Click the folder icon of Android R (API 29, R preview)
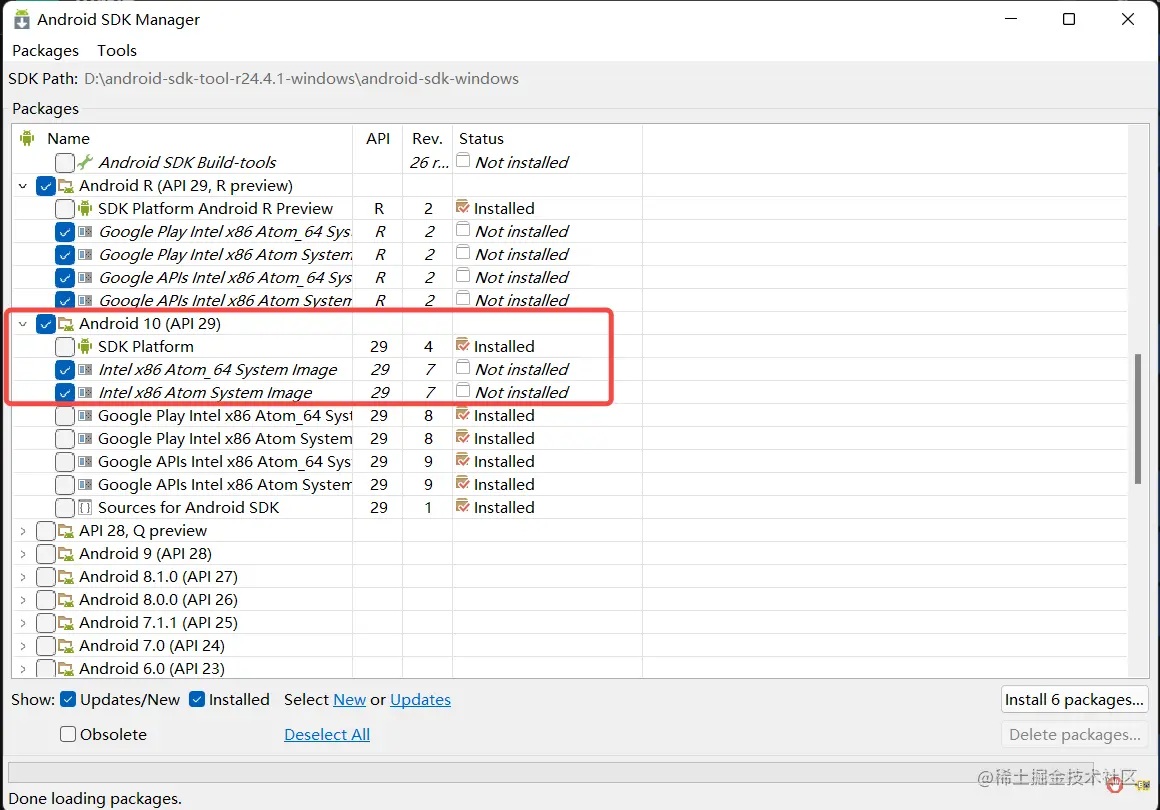 pyautogui.click(x=66, y=186)
